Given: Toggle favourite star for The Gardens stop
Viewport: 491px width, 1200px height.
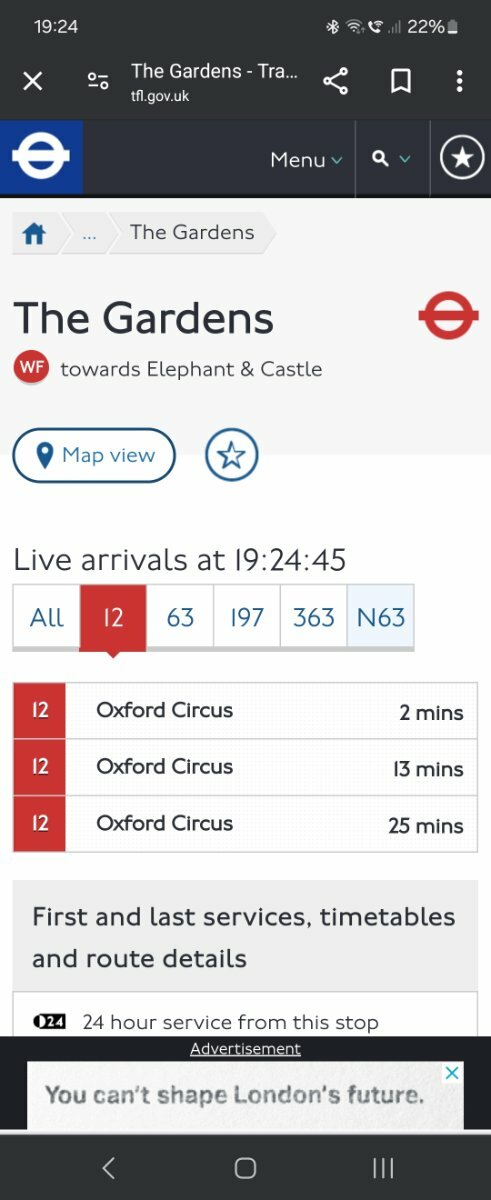Looking at the screenshot, I should 232,456.
